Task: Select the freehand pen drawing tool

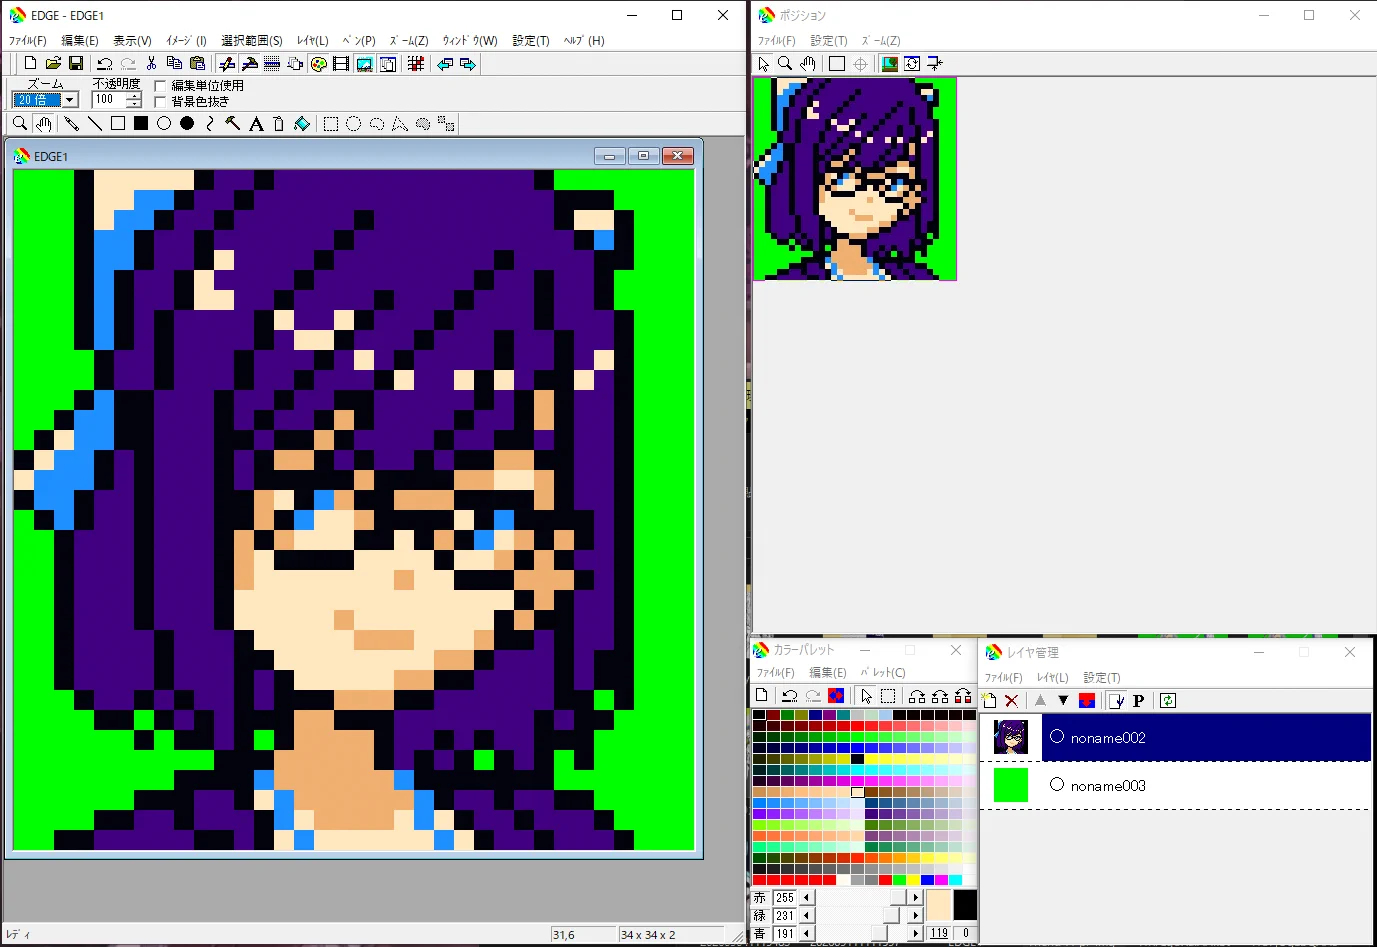Action: click(x=71, y=124)
